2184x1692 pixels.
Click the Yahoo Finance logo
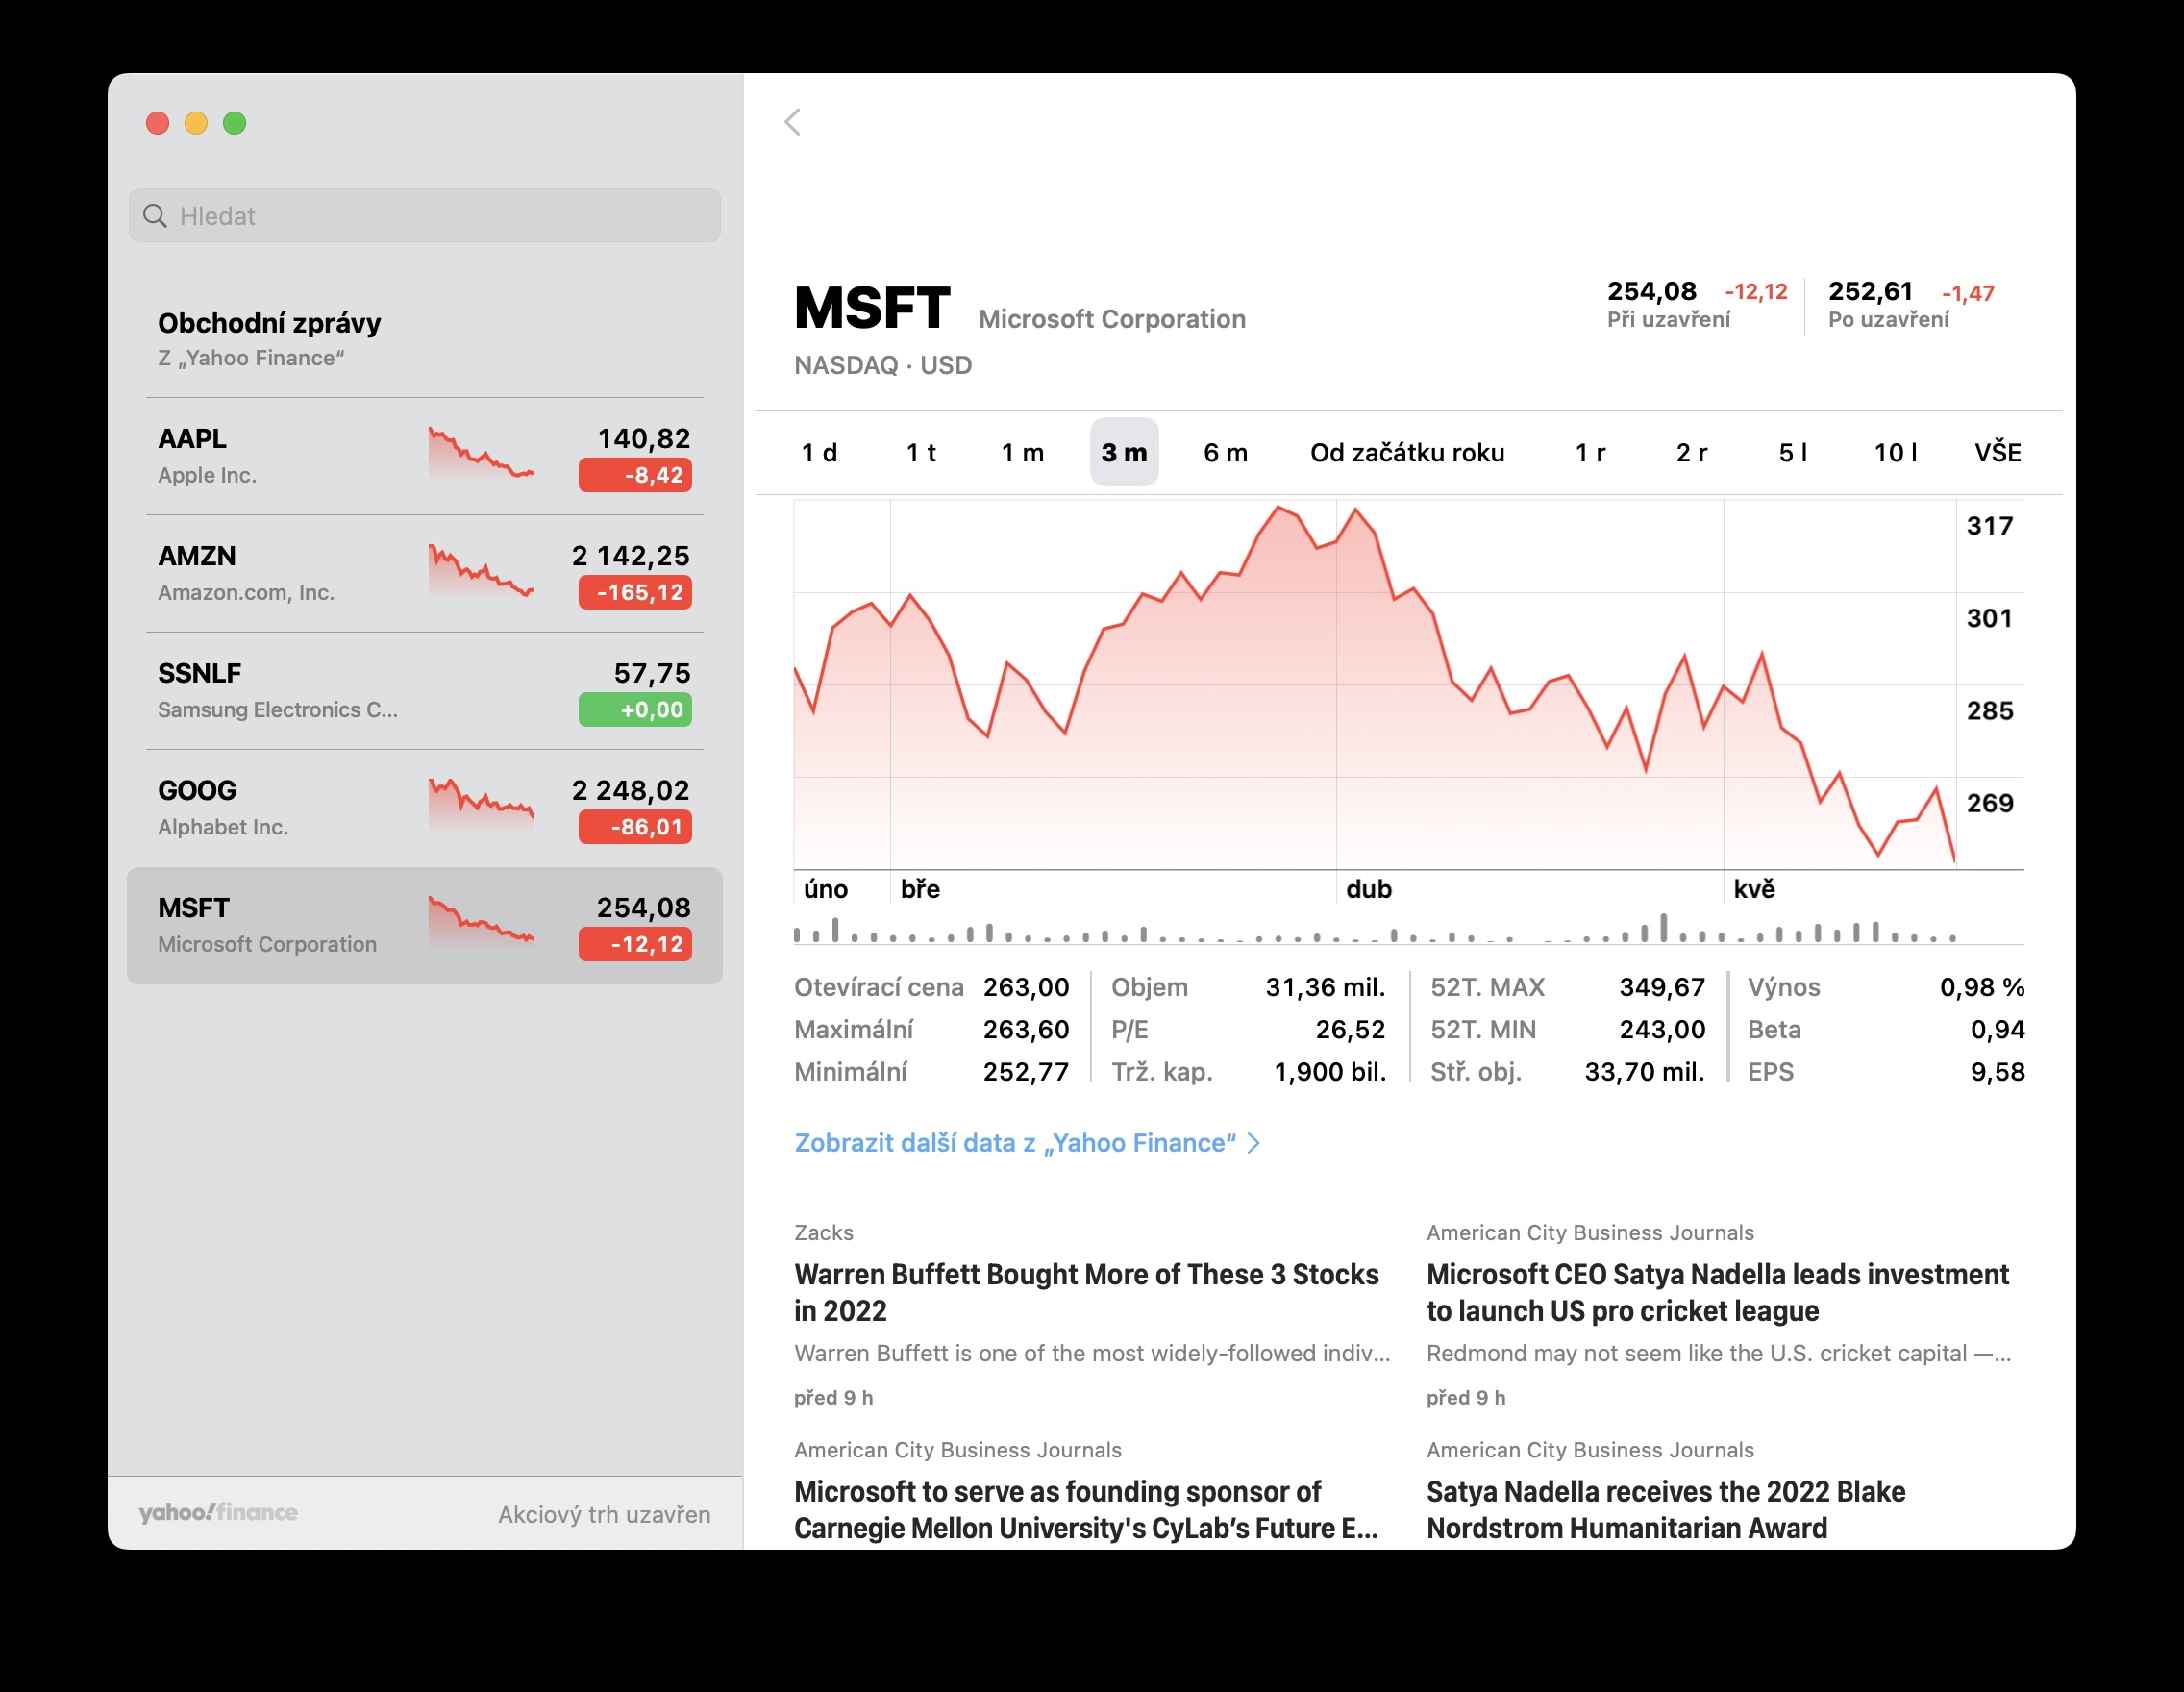click(218, 1512)
